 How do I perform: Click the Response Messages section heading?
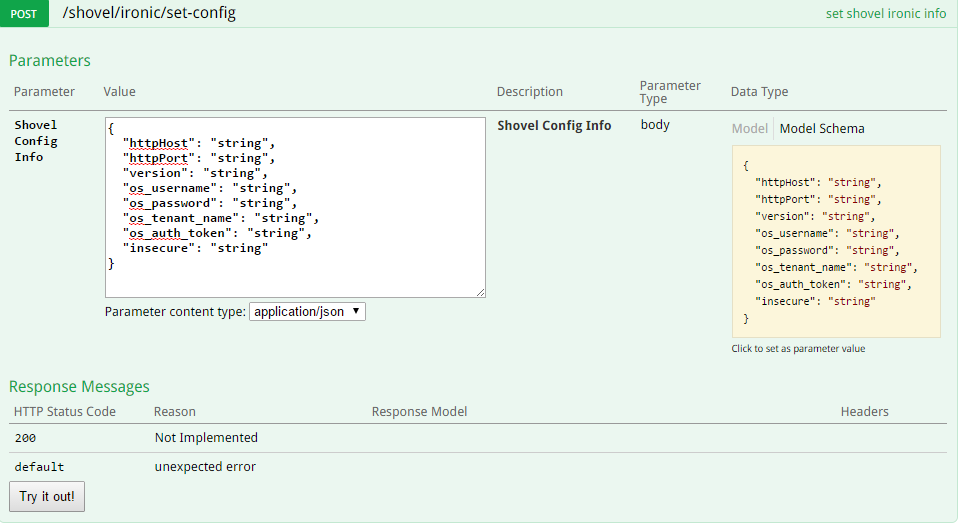(79, 386)
